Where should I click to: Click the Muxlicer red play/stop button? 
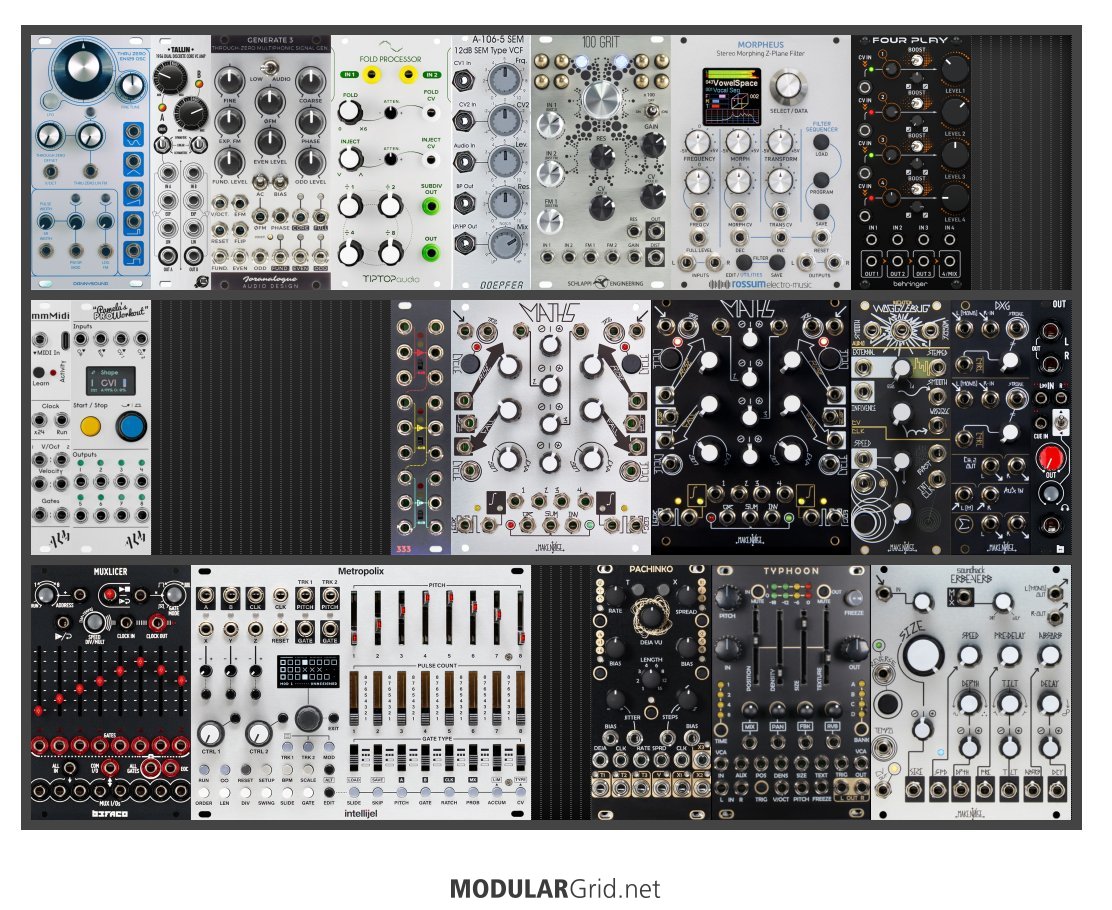pyautogui.click(x=109, y=594)
